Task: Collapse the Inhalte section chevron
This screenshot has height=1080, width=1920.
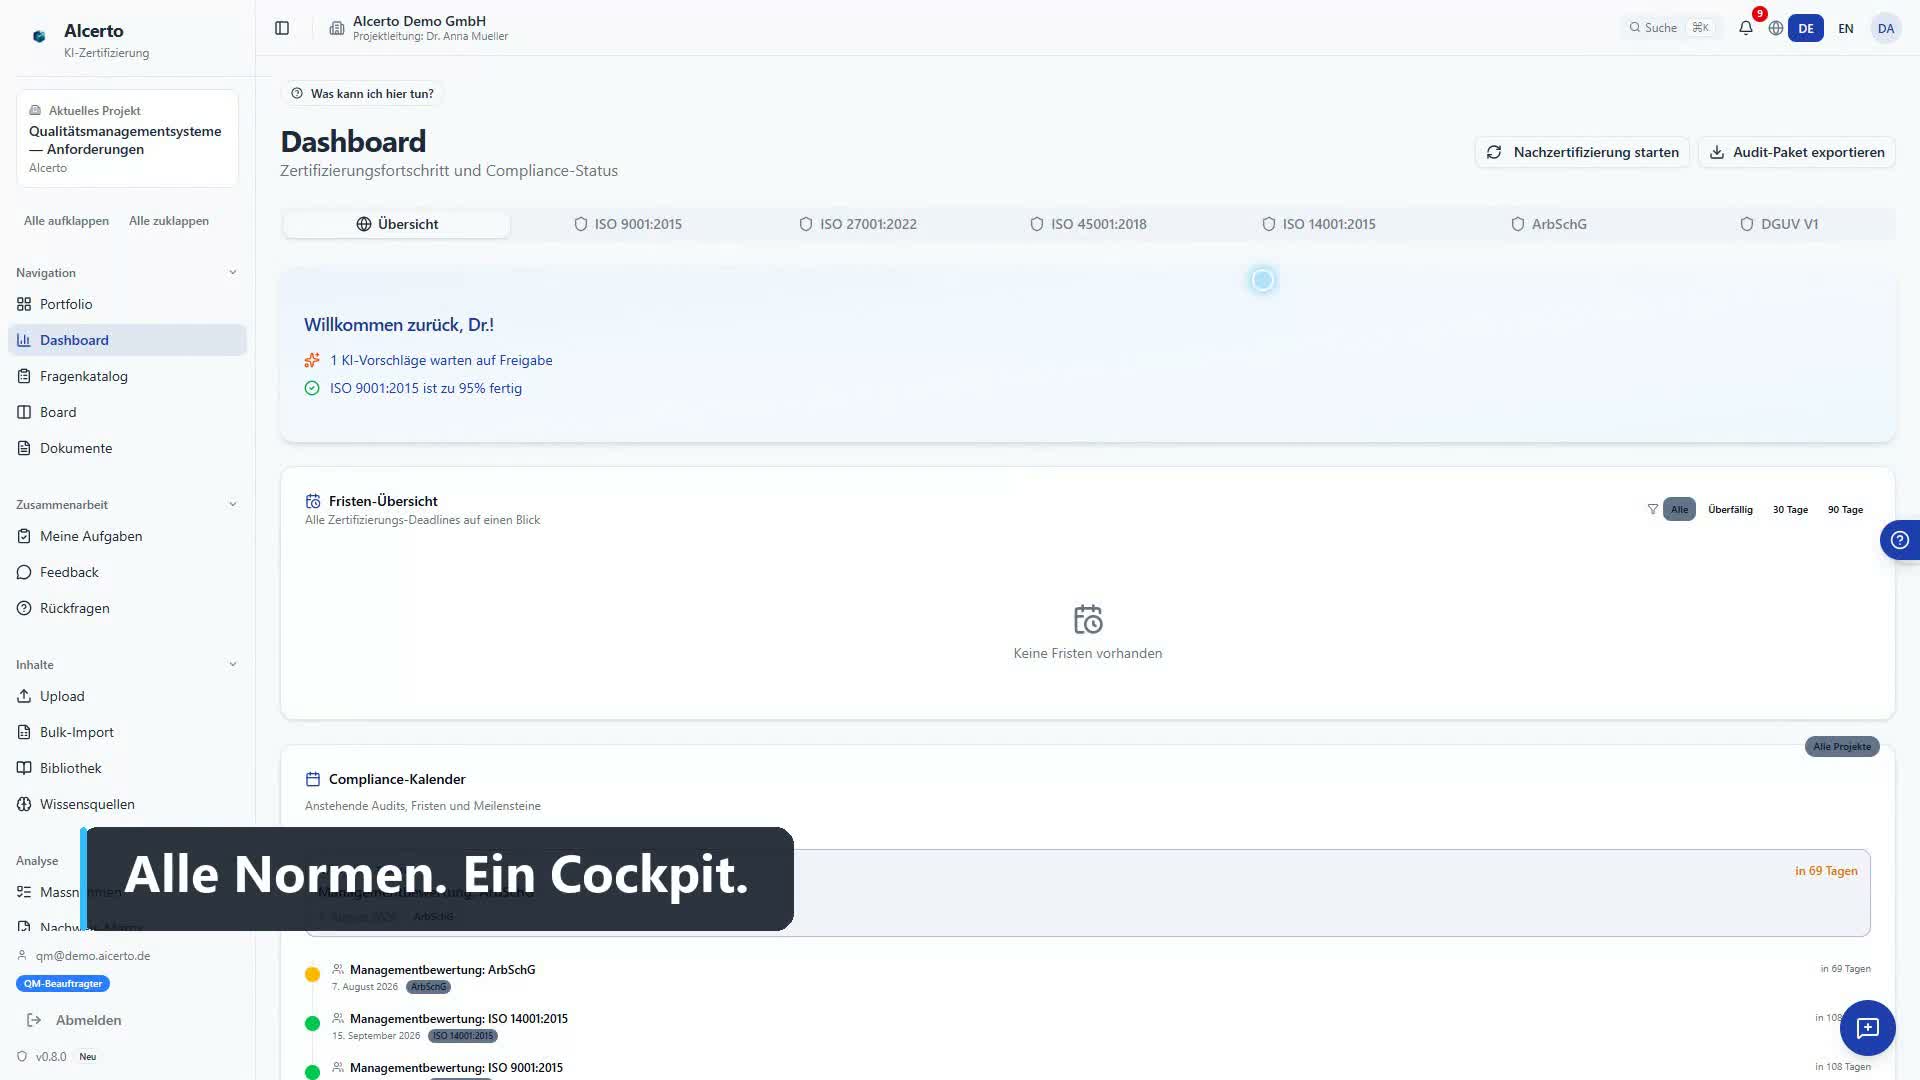Action: pos(233,664)
